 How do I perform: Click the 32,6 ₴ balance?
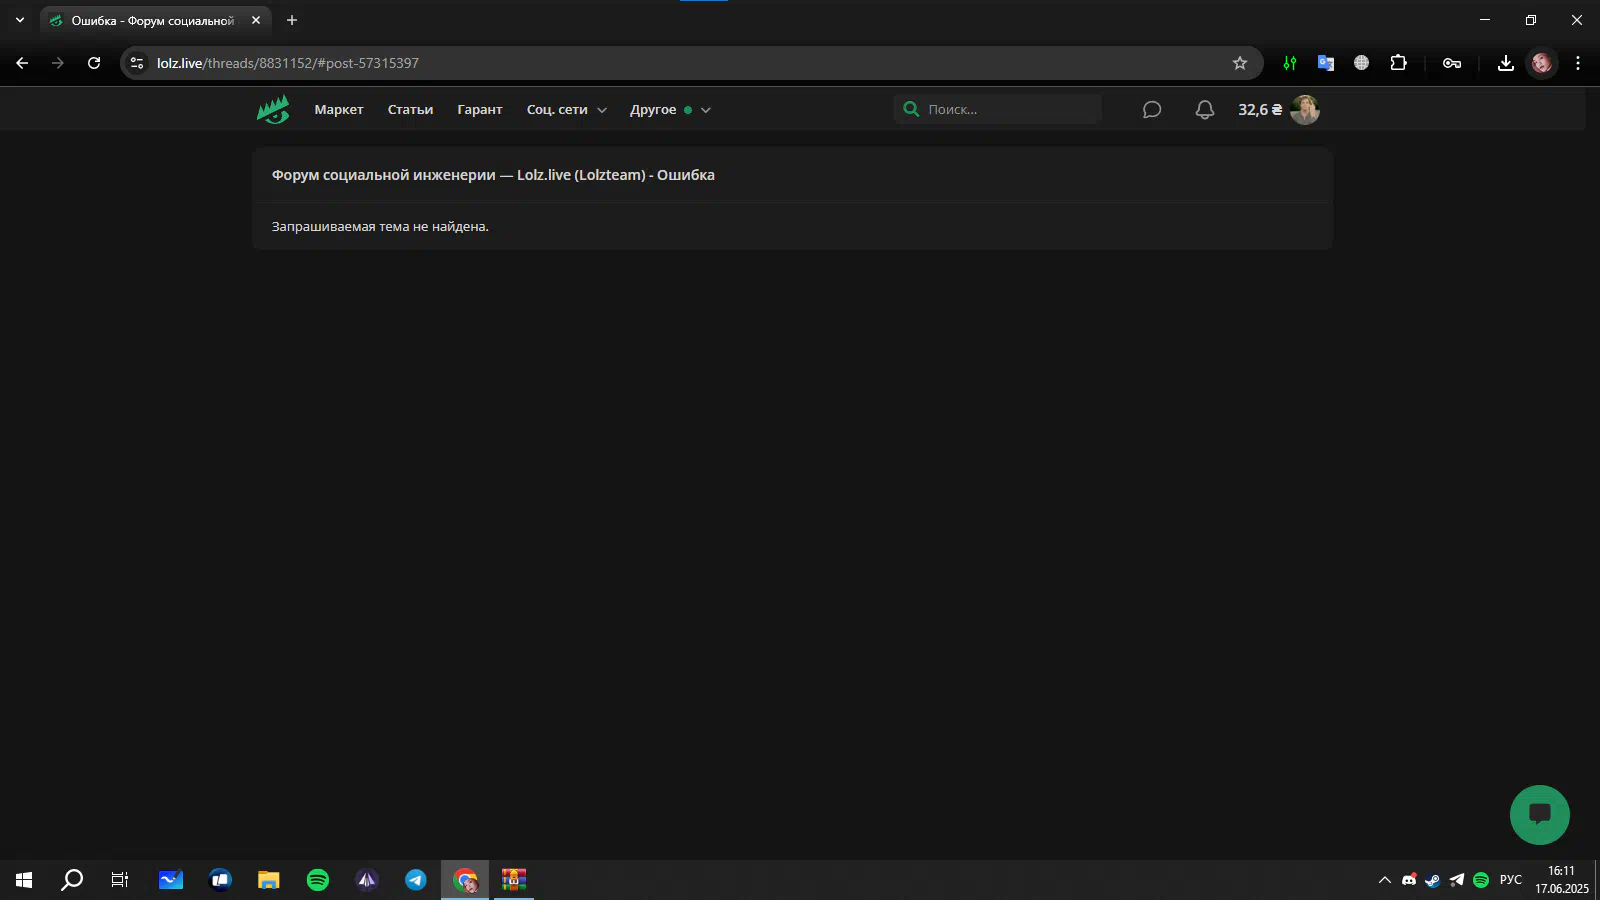1260,110
